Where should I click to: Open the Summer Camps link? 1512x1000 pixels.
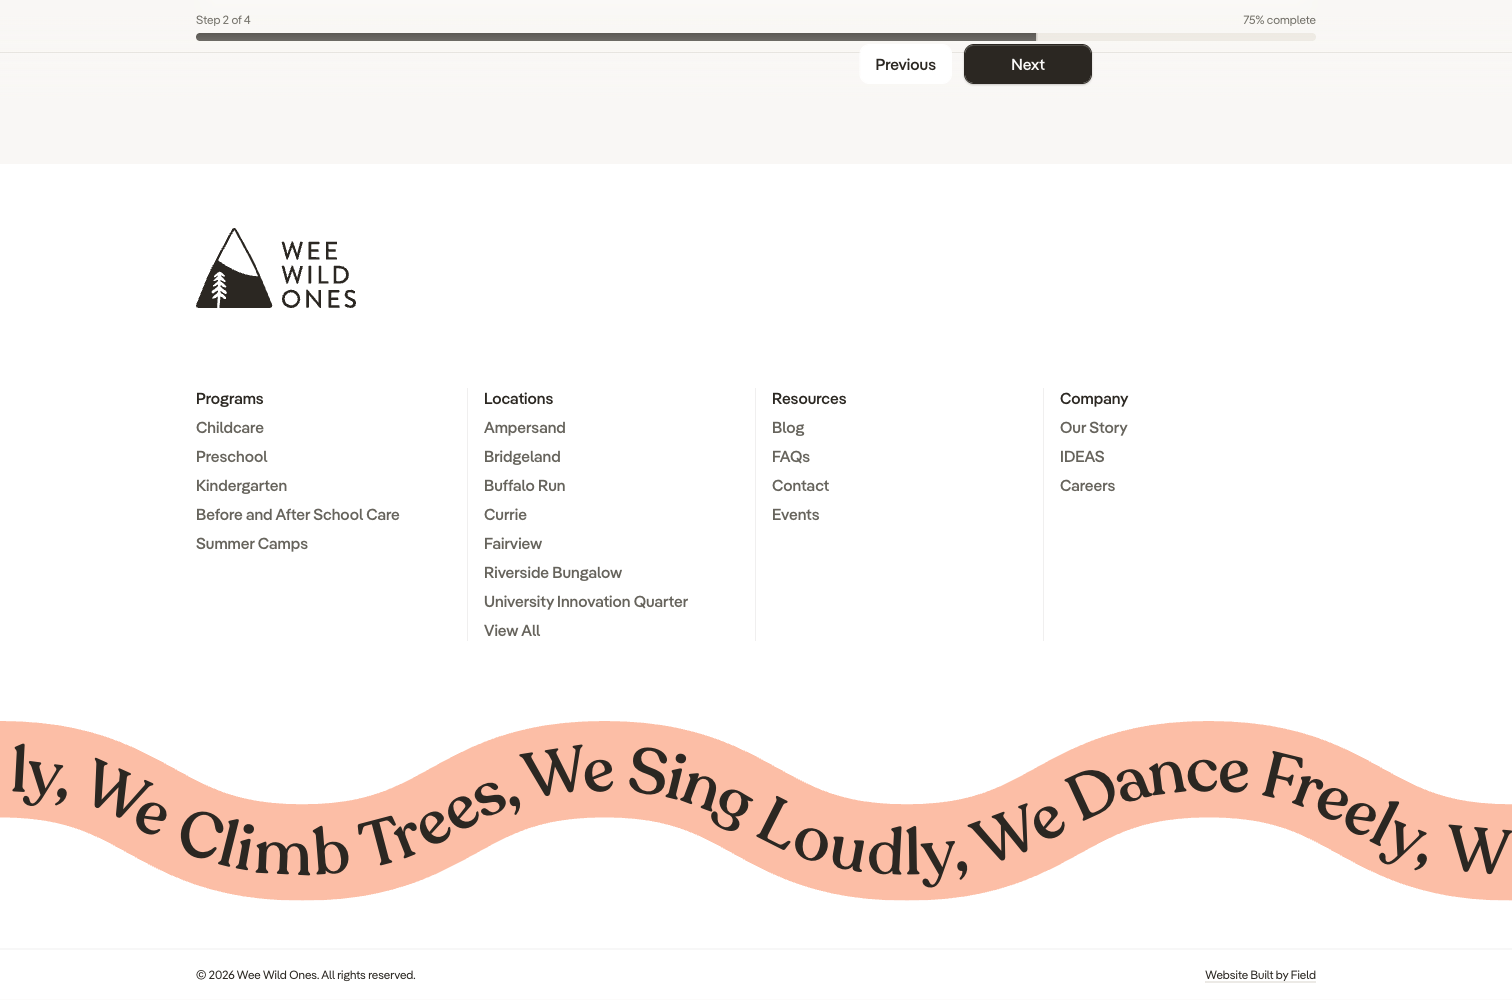click(252, 543)
